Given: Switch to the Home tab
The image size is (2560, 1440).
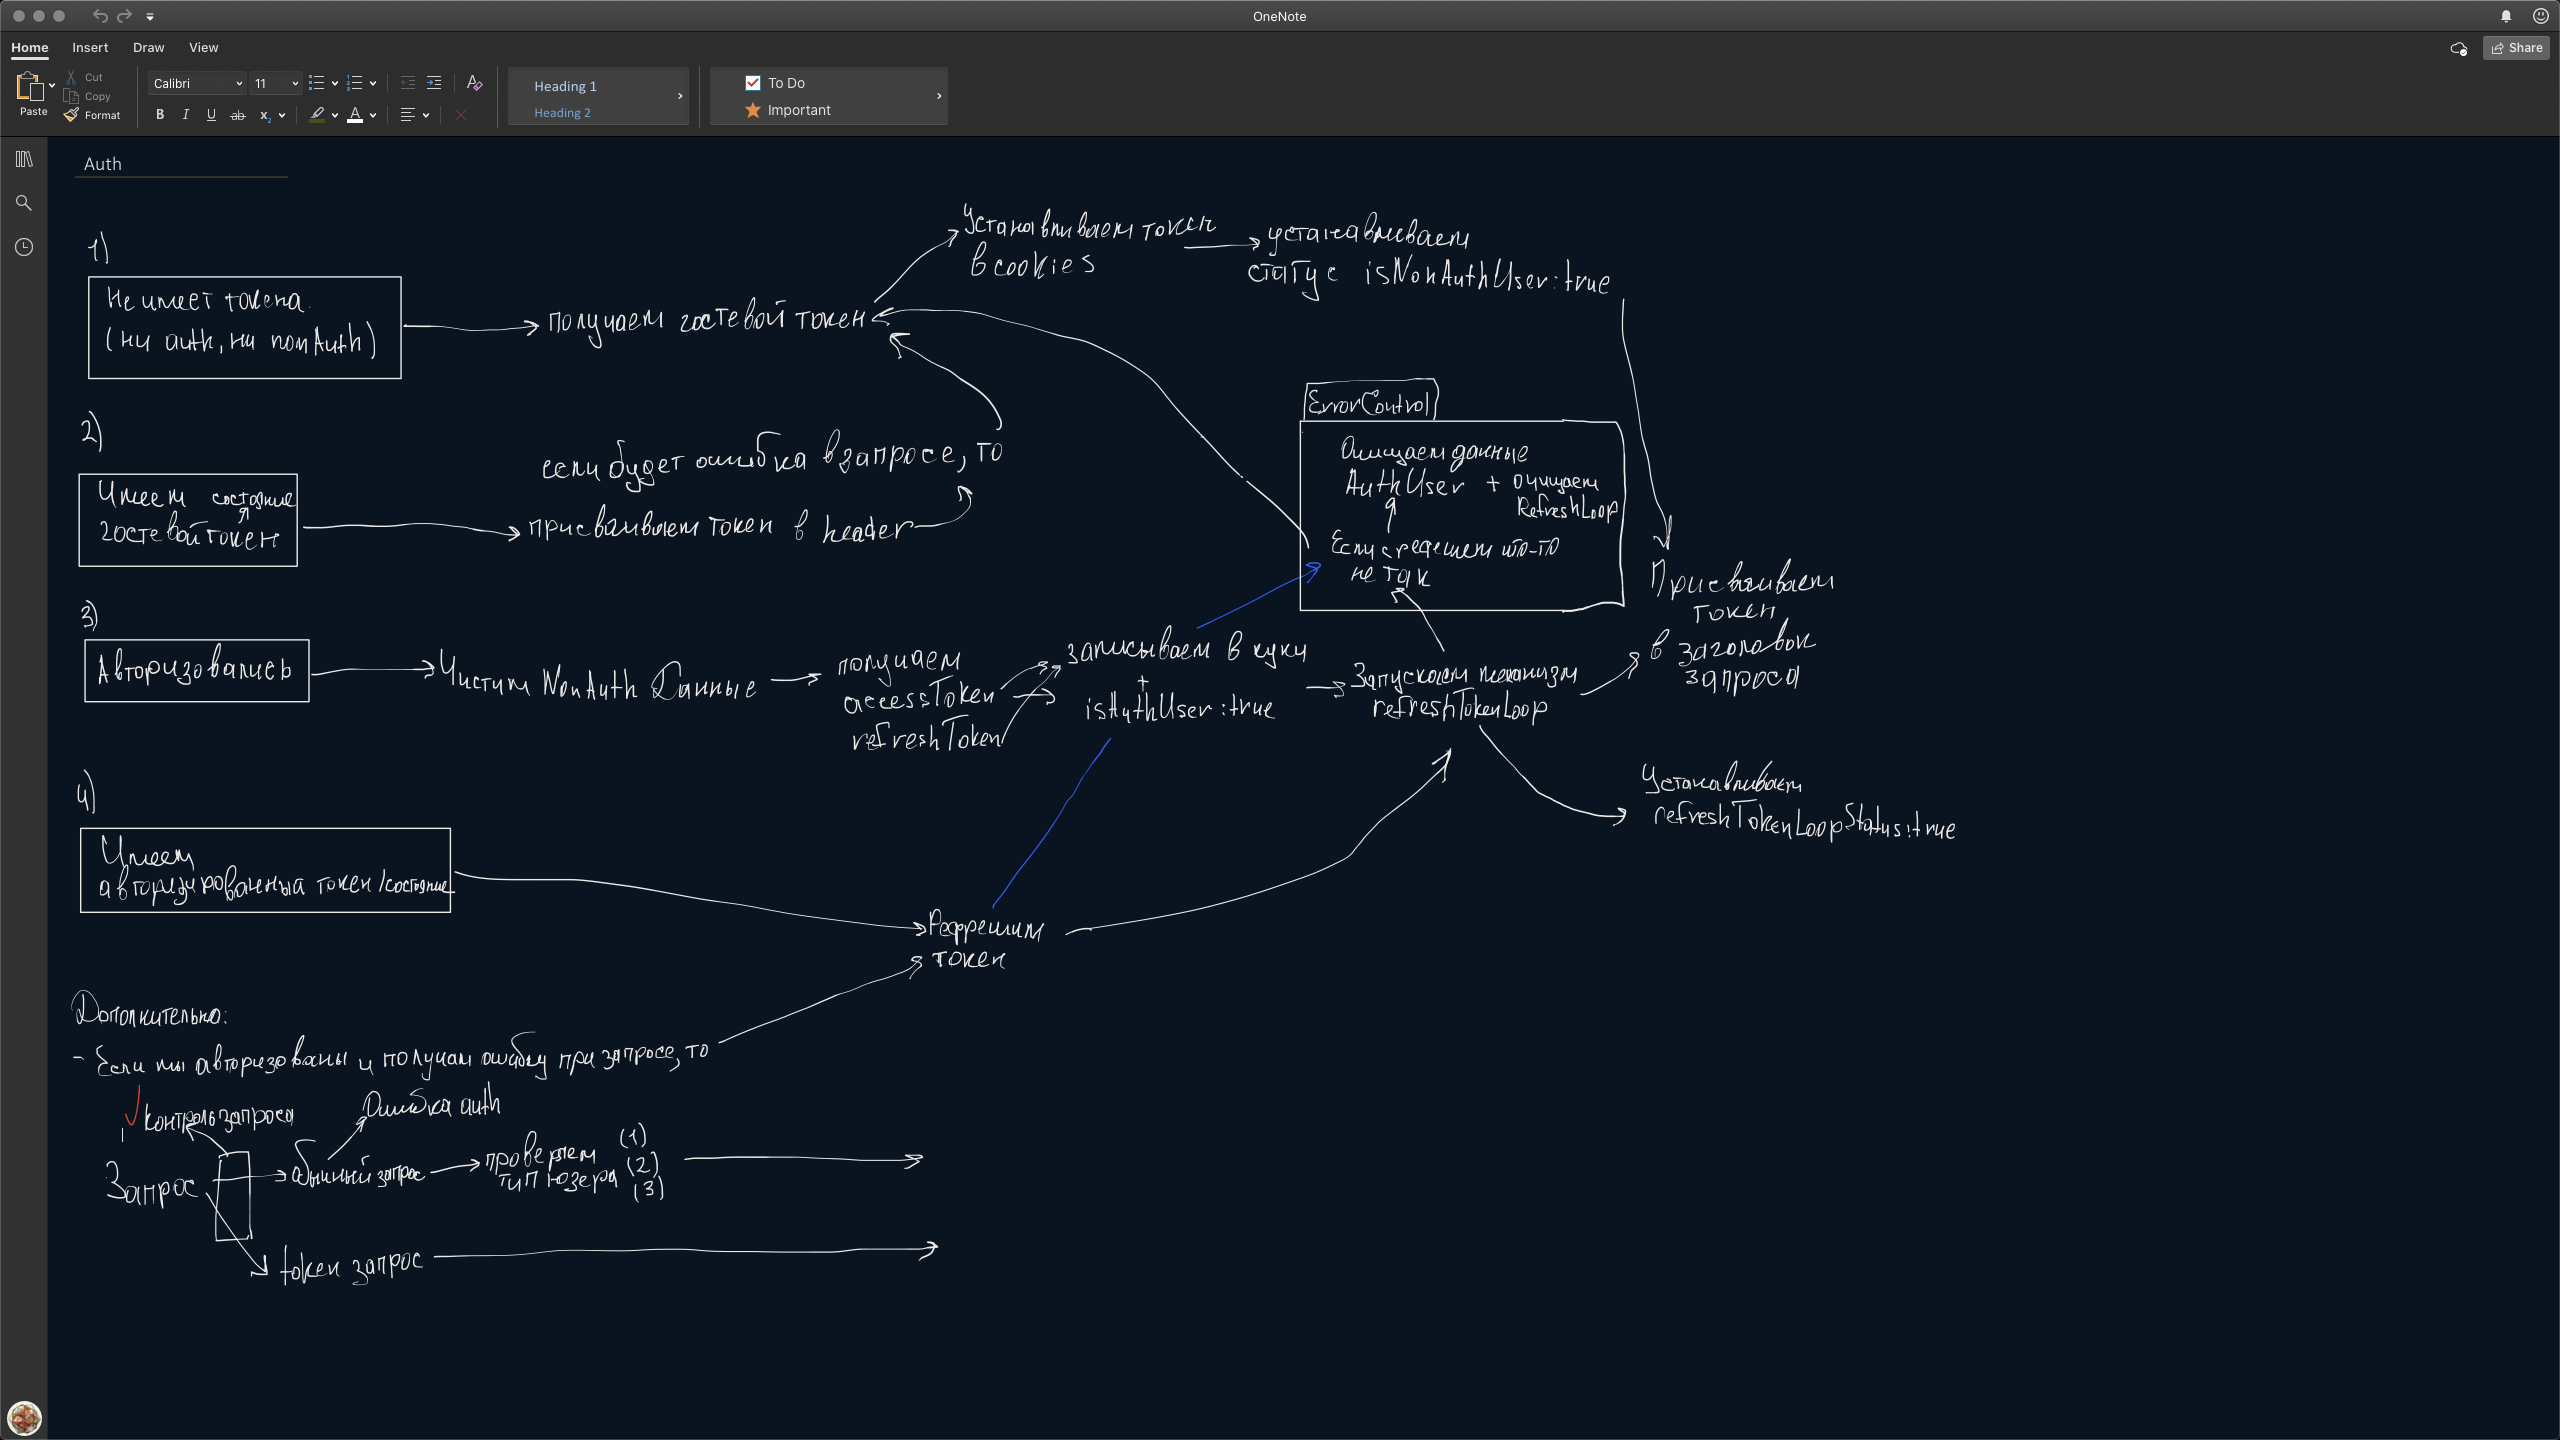Looking at the screenshot, I should pos(30,47).
